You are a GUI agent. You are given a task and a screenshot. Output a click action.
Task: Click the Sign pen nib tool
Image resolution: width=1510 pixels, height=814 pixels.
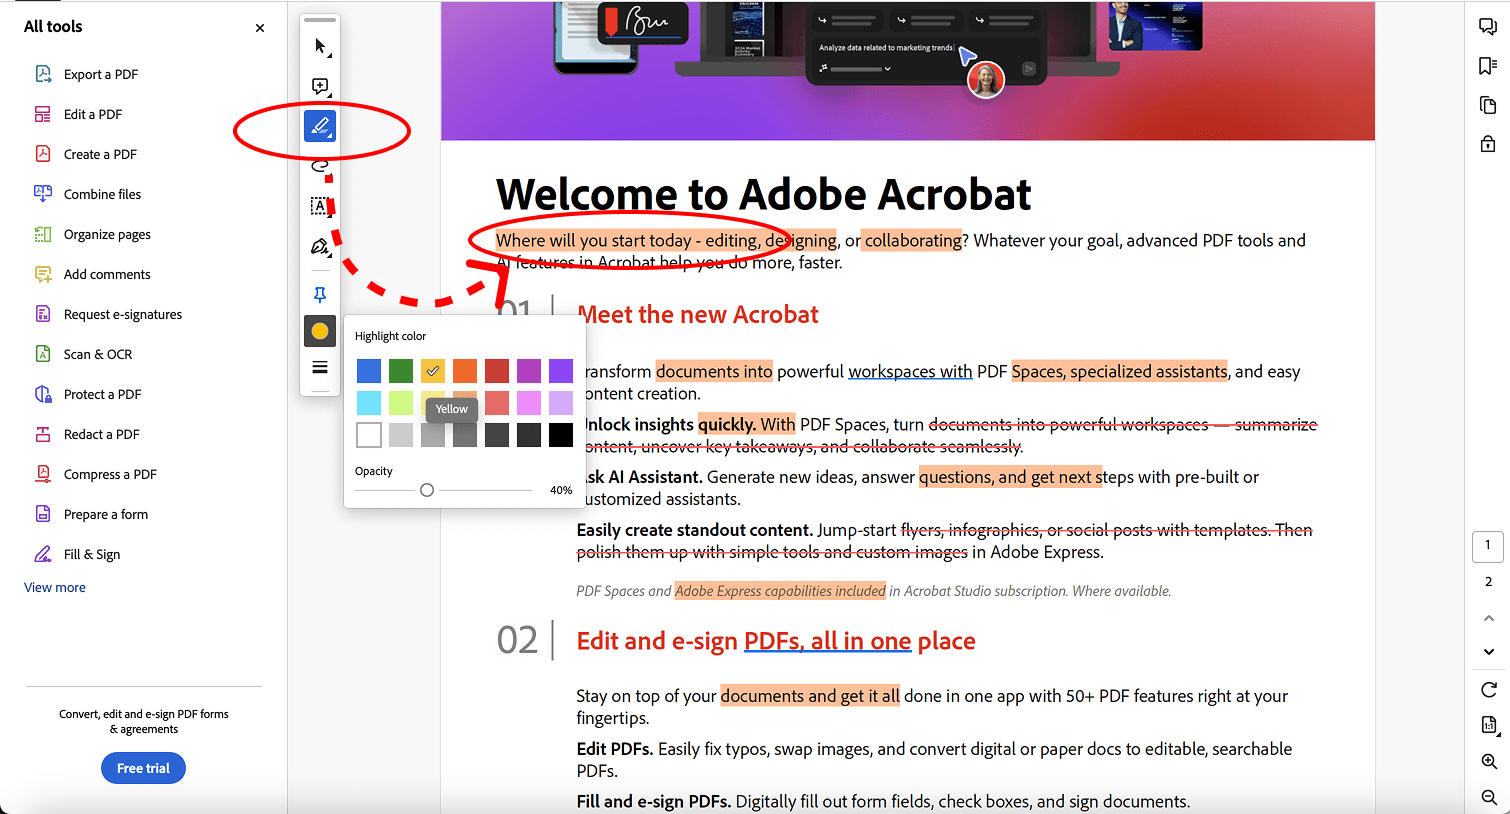[x=320, y=247]
